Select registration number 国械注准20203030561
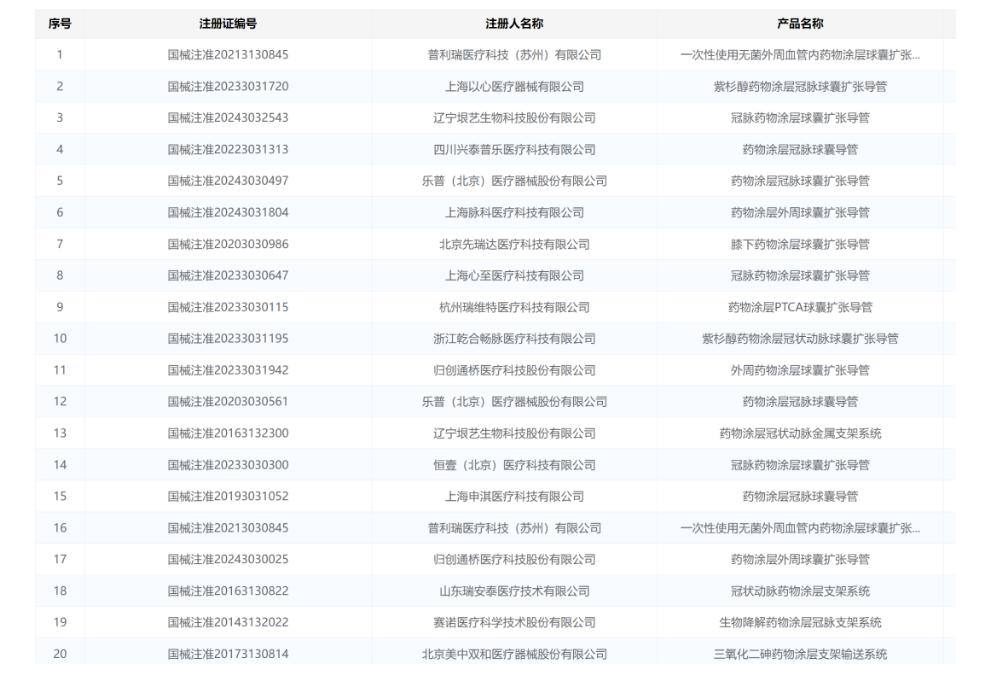Image resolution: width=1001 pixels, height=687 pixels. [228, 402]
